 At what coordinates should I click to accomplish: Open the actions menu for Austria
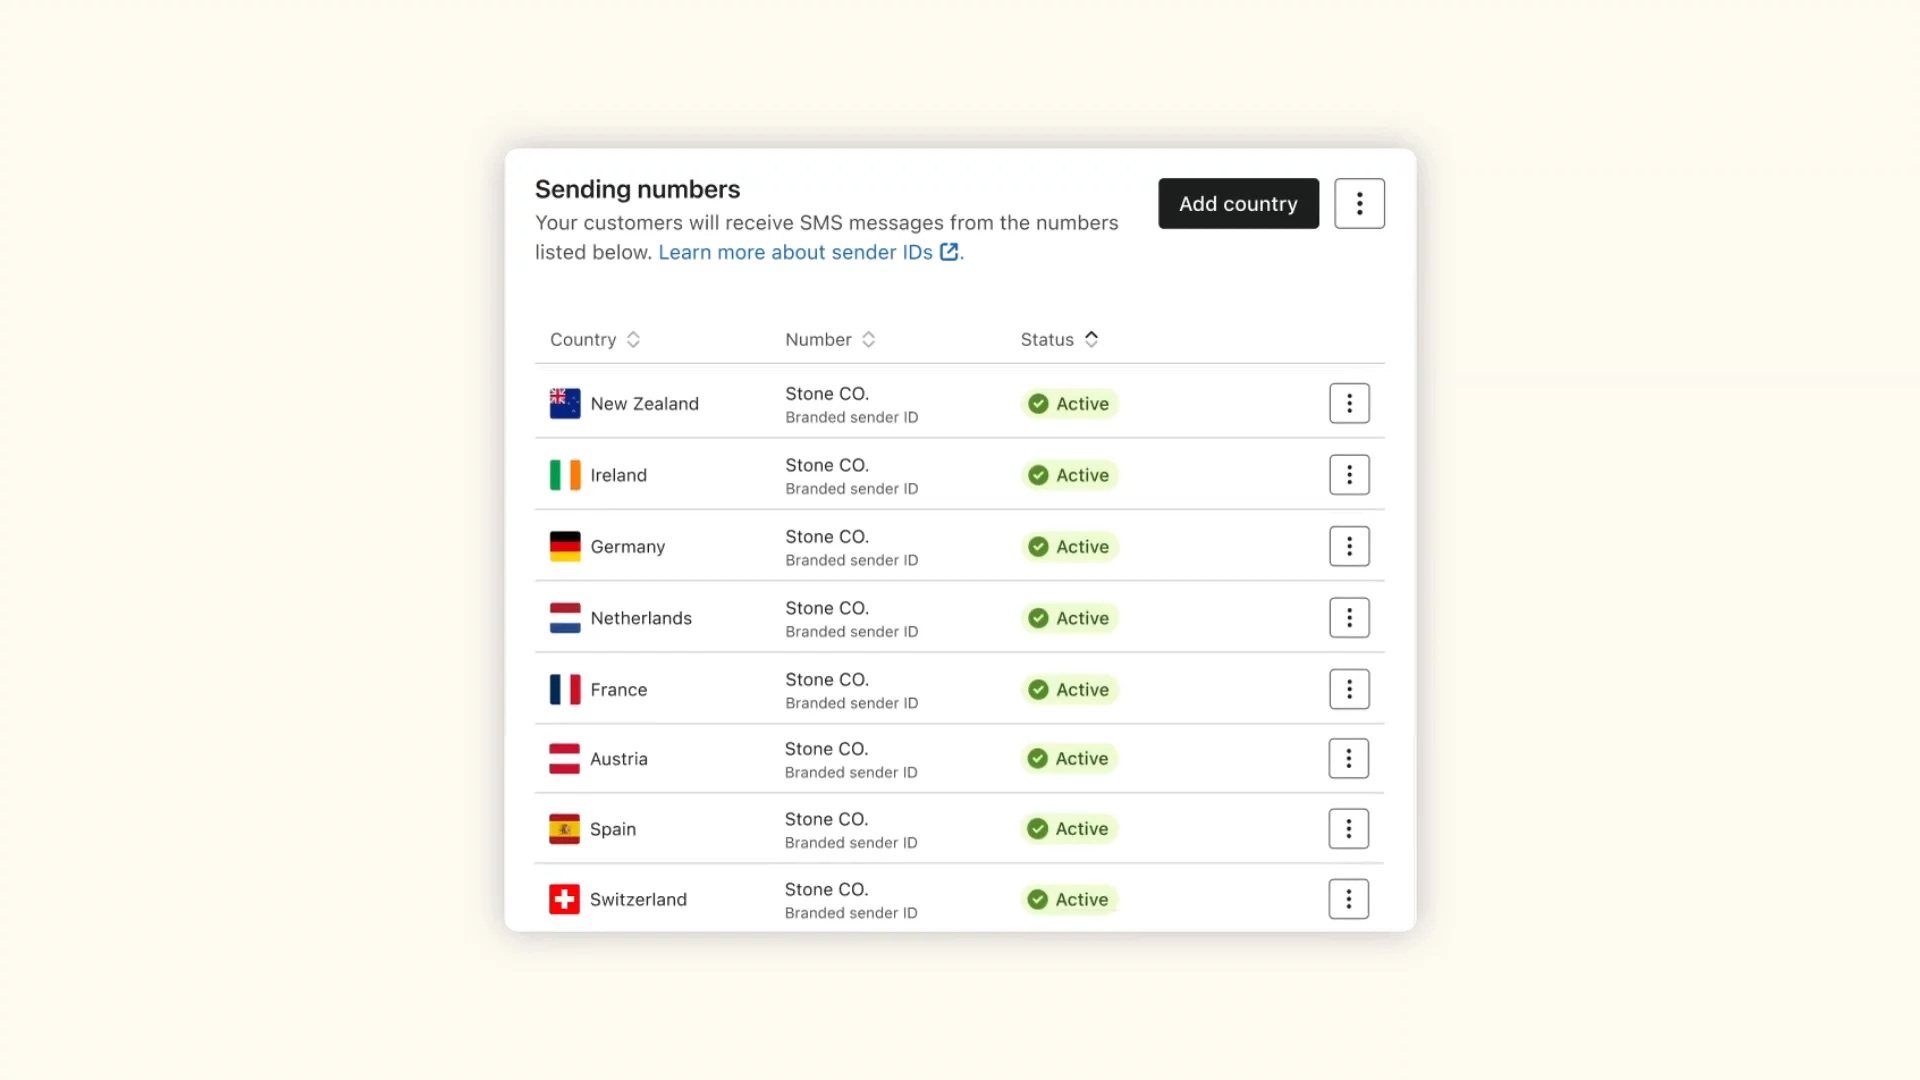(x=1348, y=759)
